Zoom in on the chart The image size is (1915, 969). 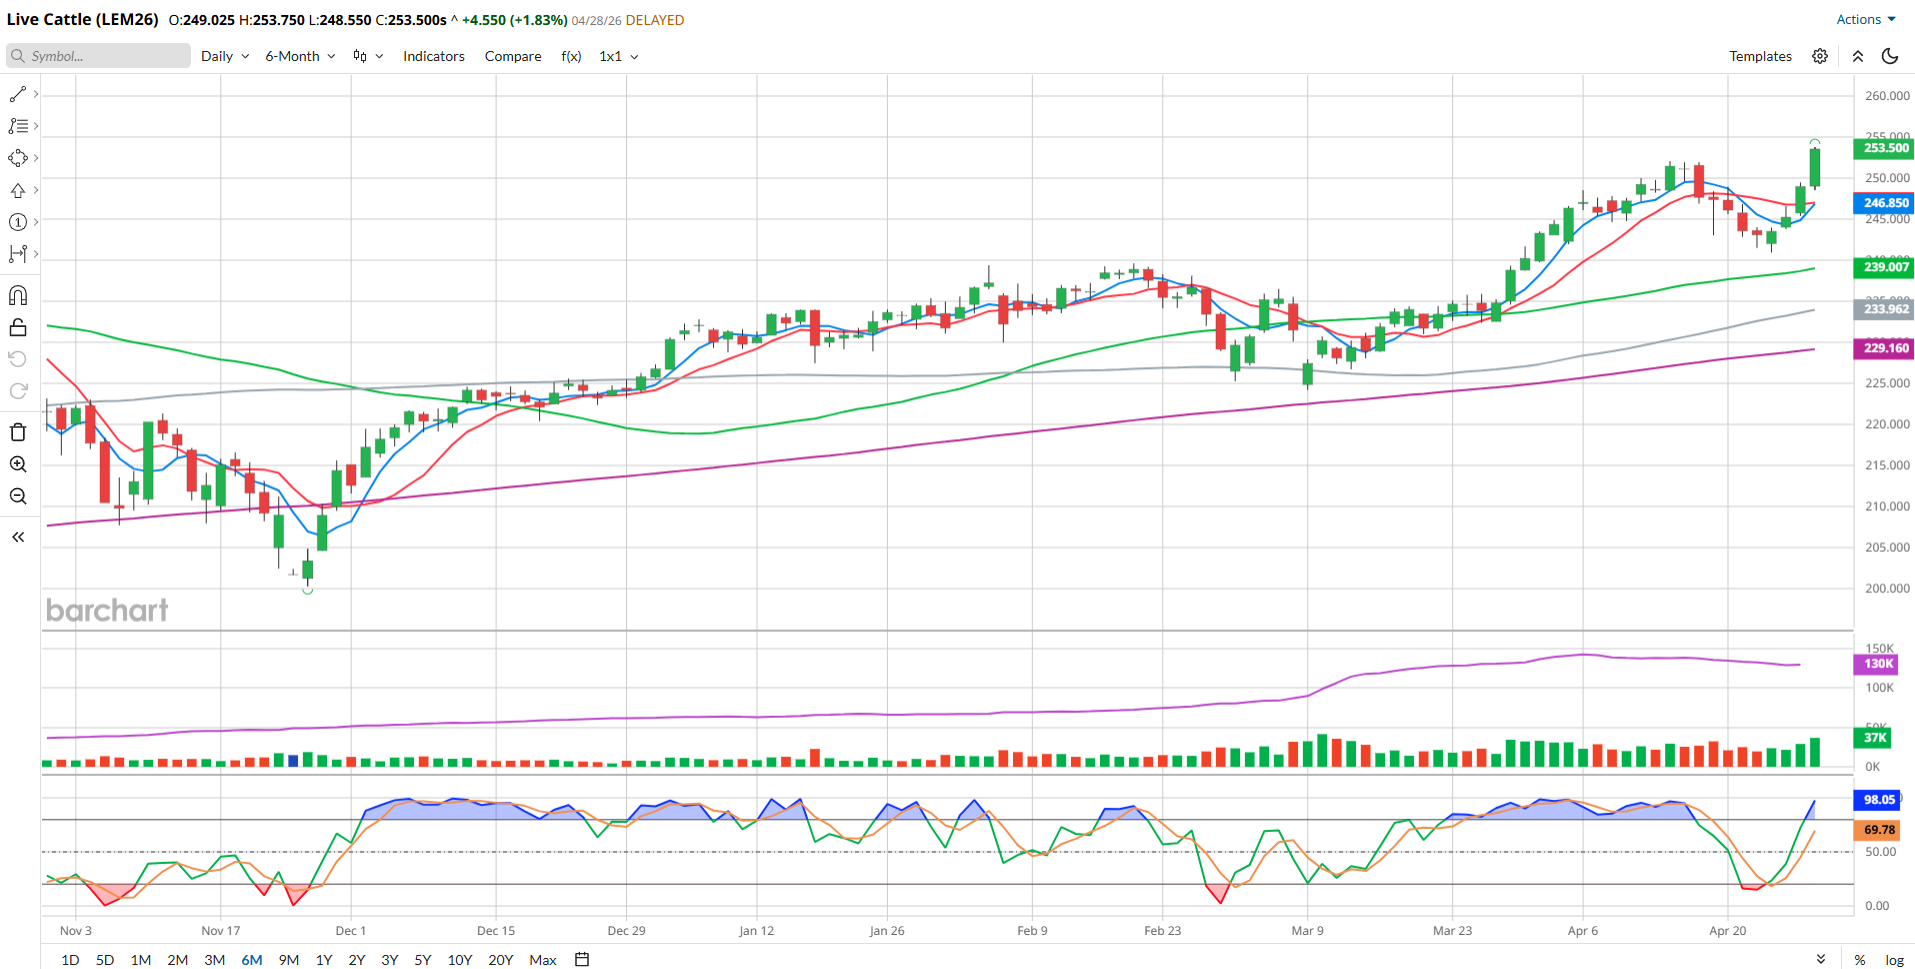click(18, 464)
